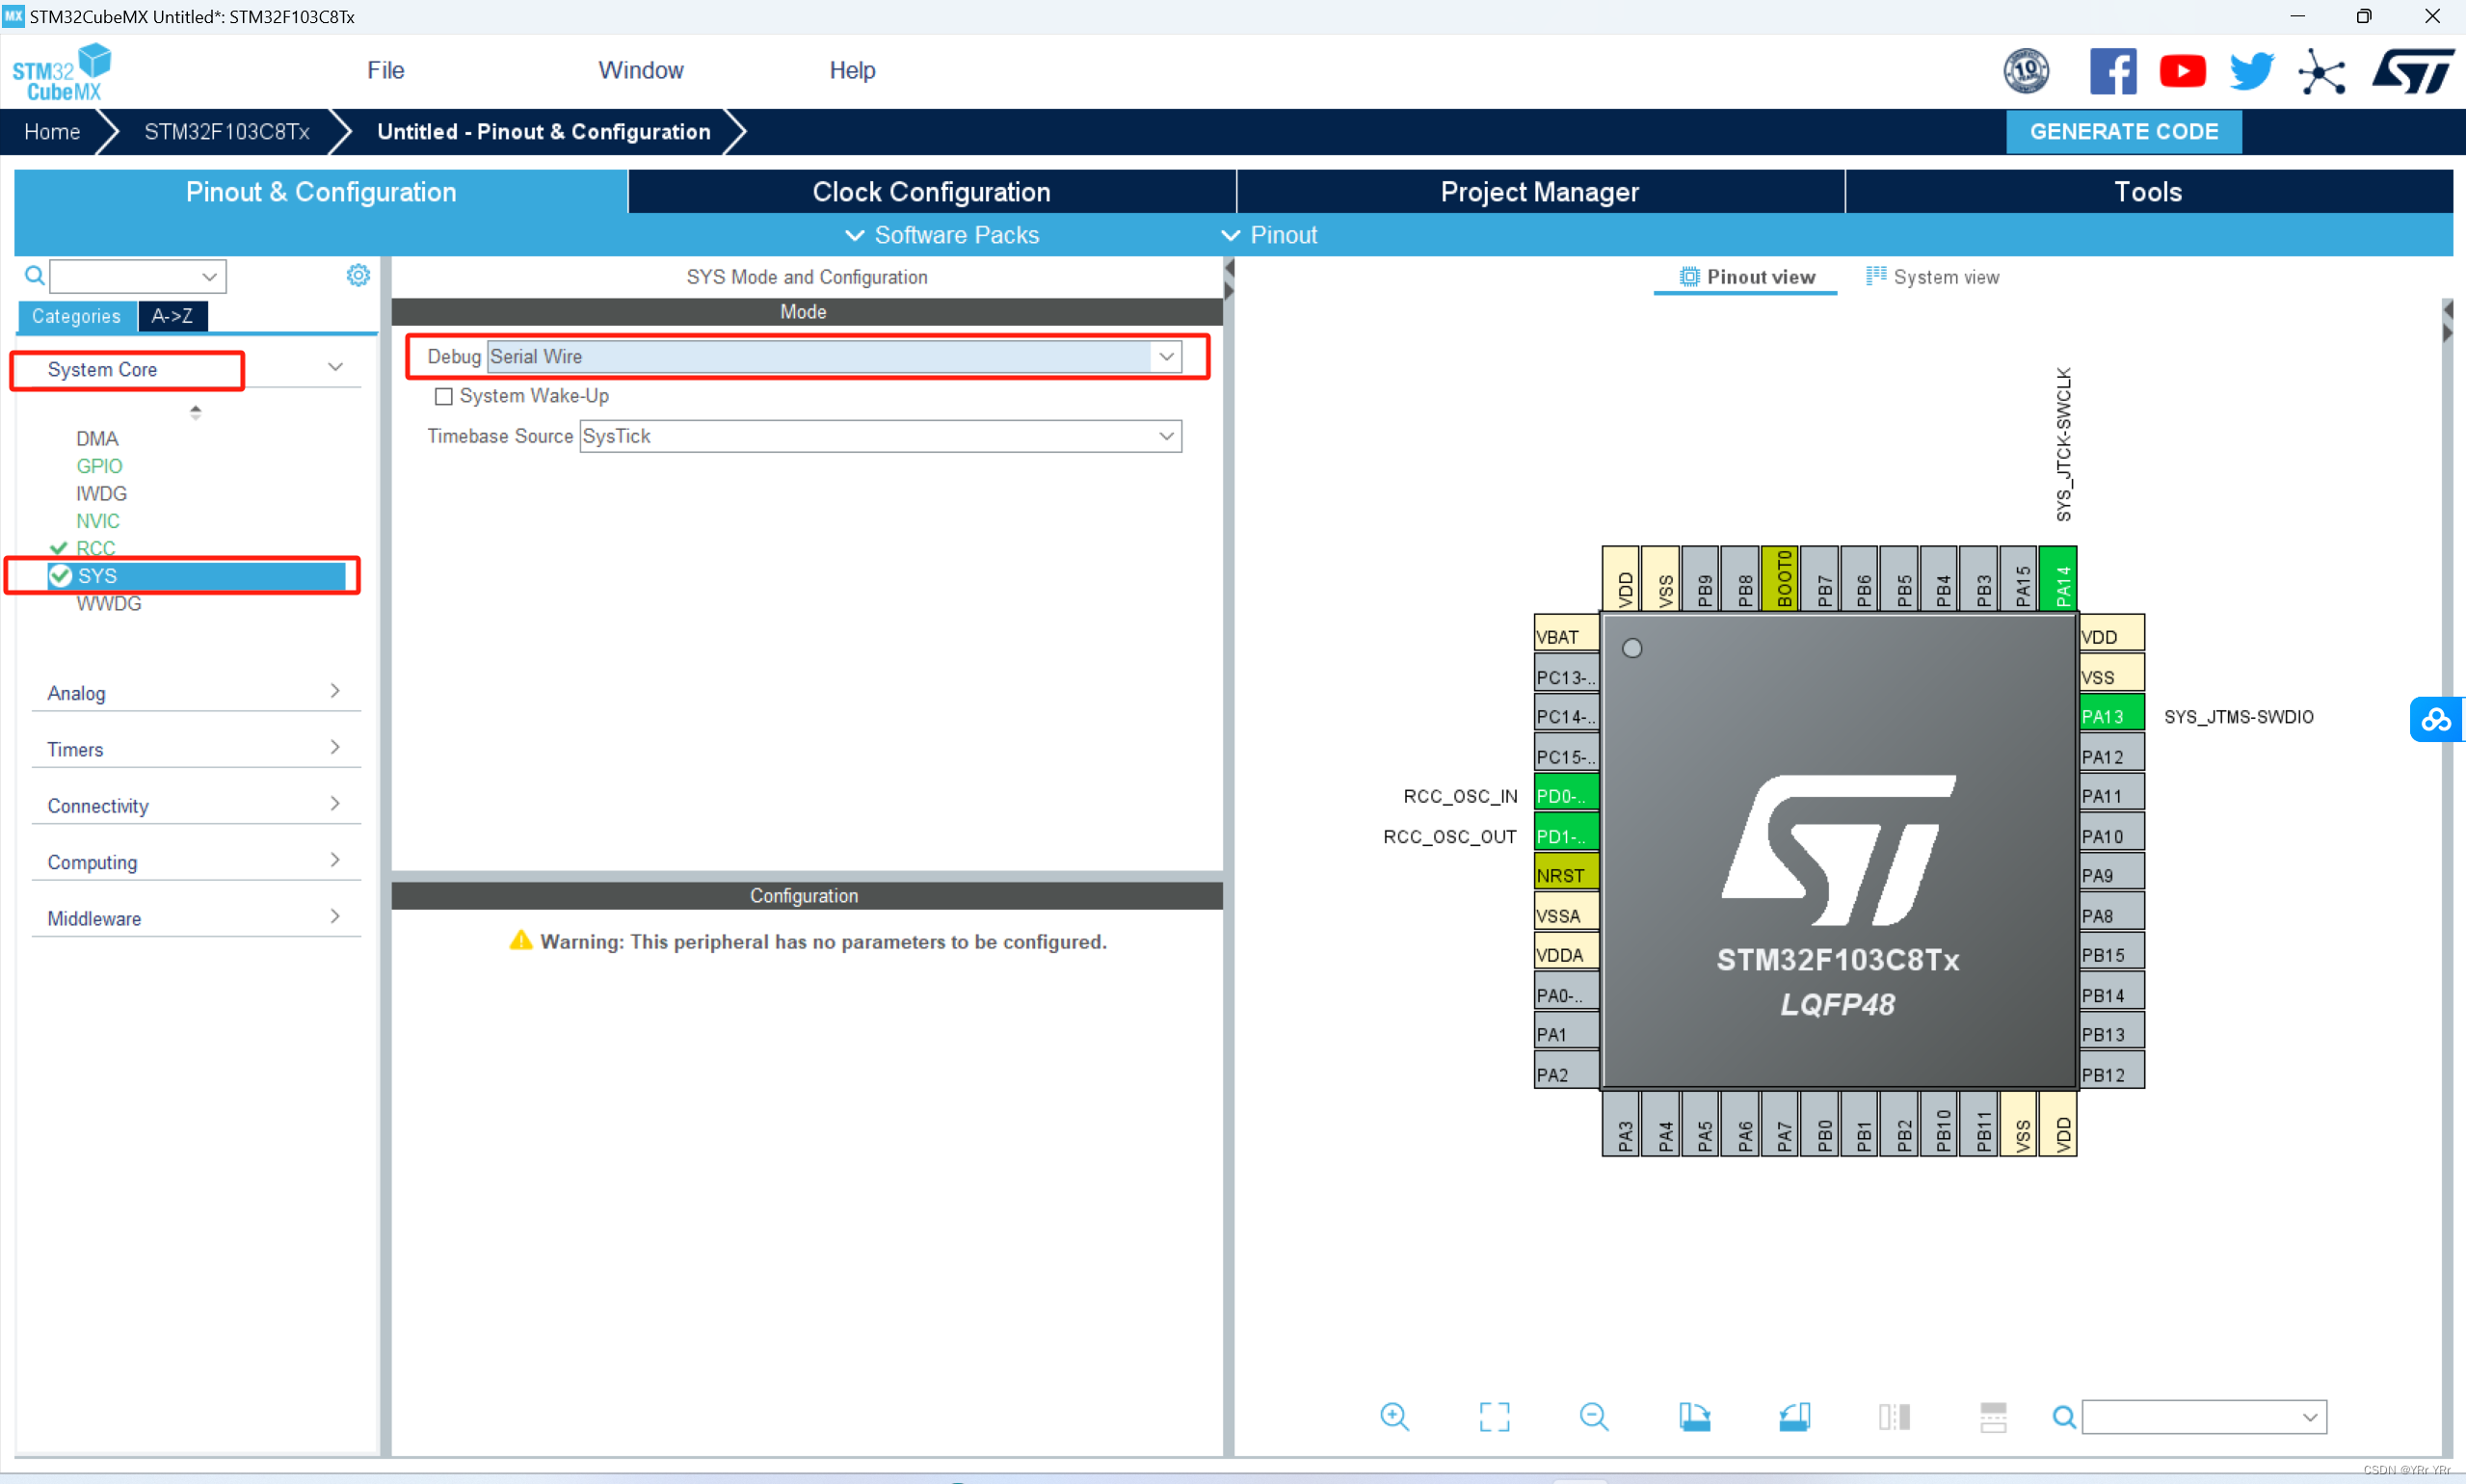Click the PA14 SWCLK pin
The width and height of the screenshot is (2466, 1484).
2058,579
